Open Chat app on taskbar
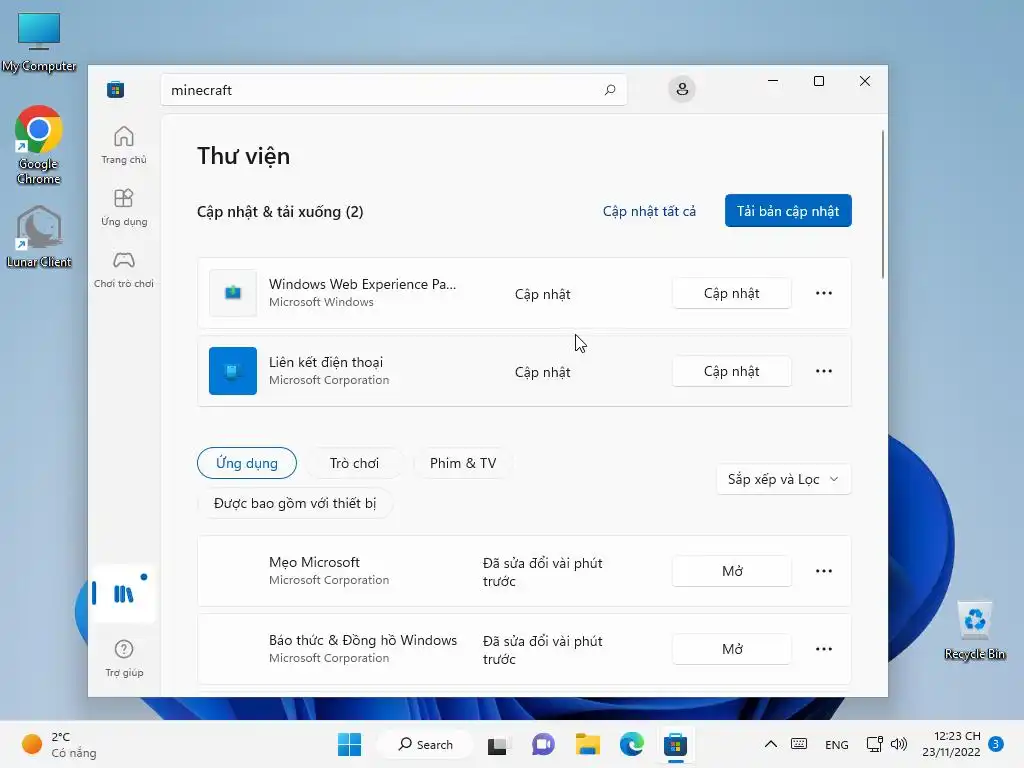 (543, 744)
